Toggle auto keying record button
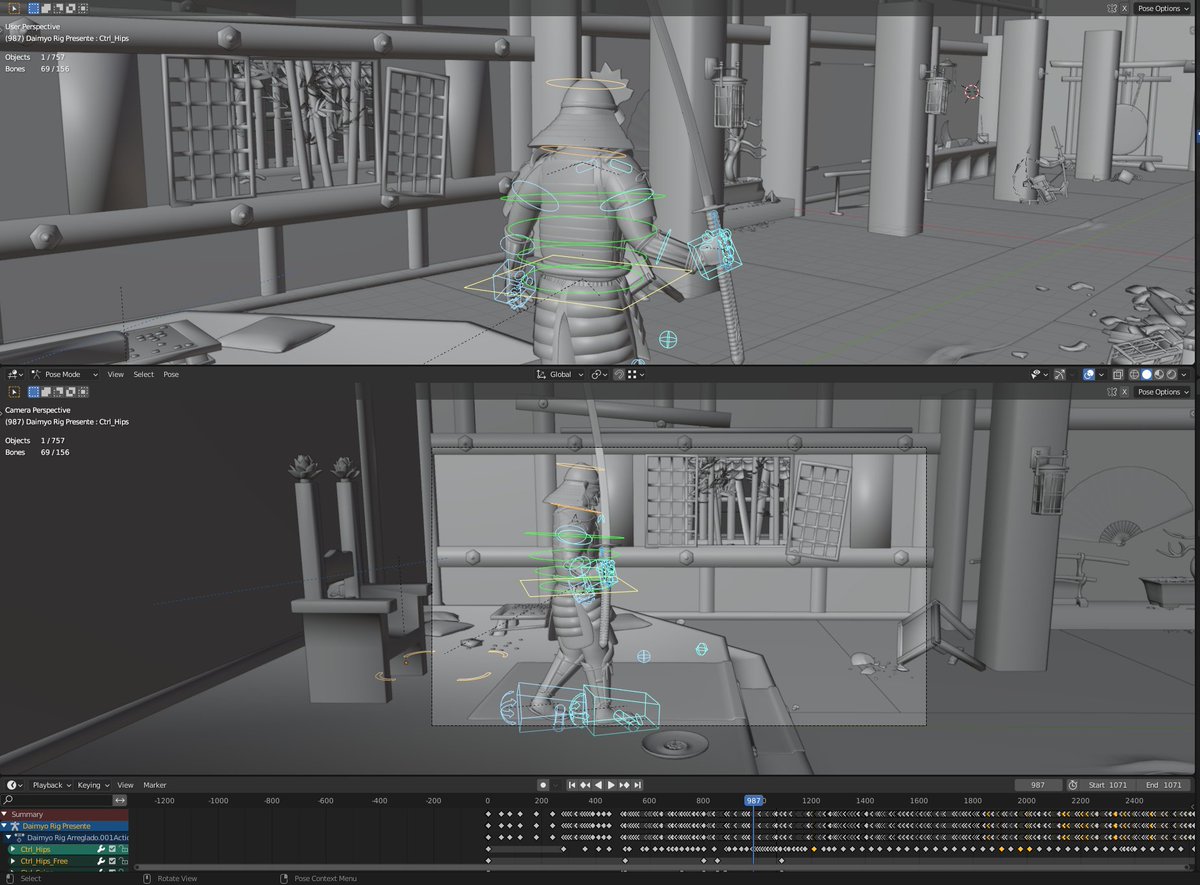 tap(543, 785)
